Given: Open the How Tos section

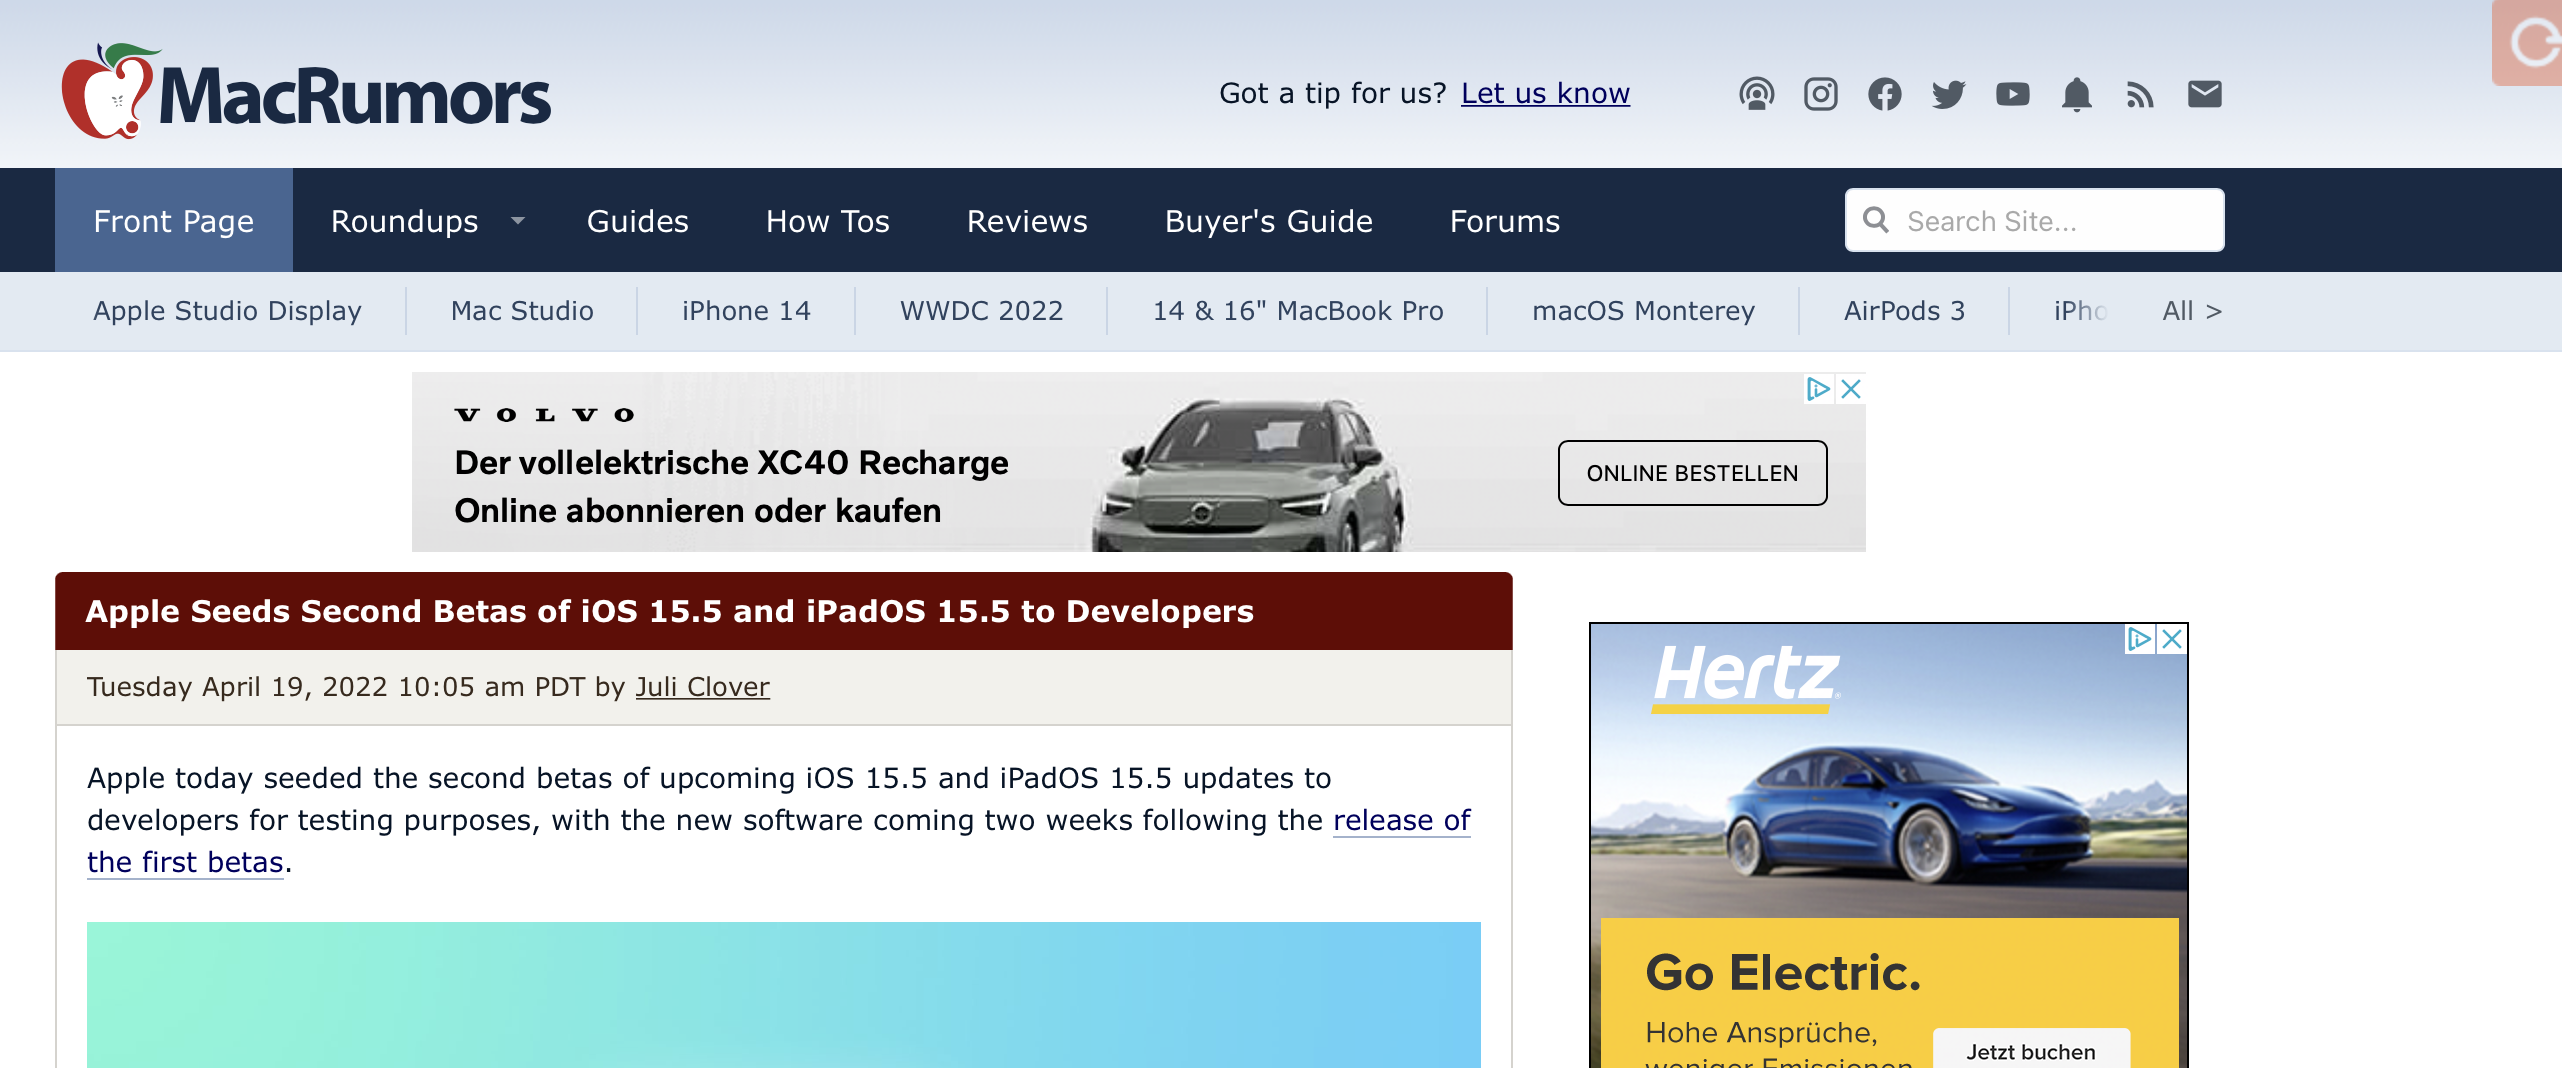Looking at the screenshot, I should click(828, 221).
